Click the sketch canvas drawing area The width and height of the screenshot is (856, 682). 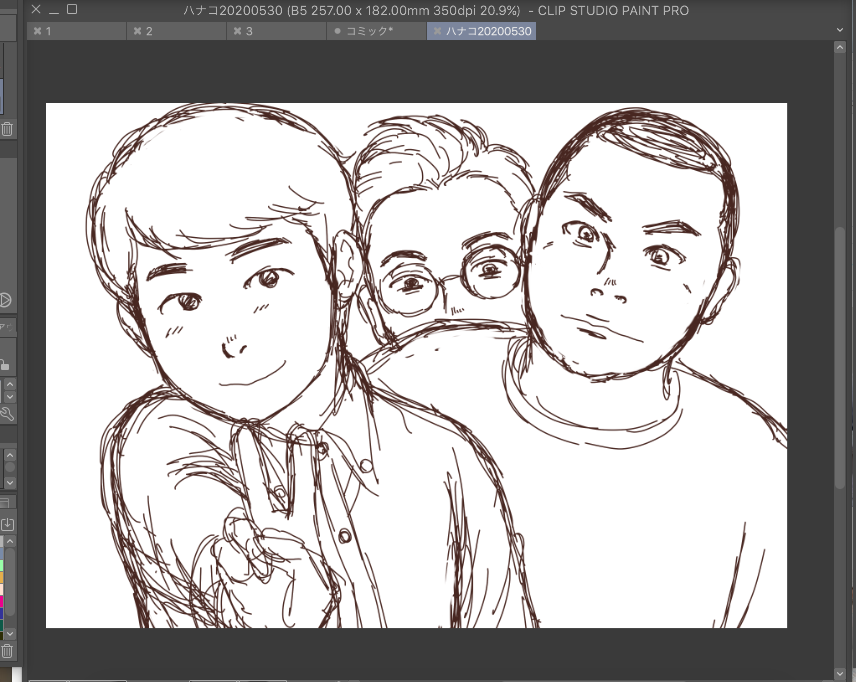pos(416,365)
